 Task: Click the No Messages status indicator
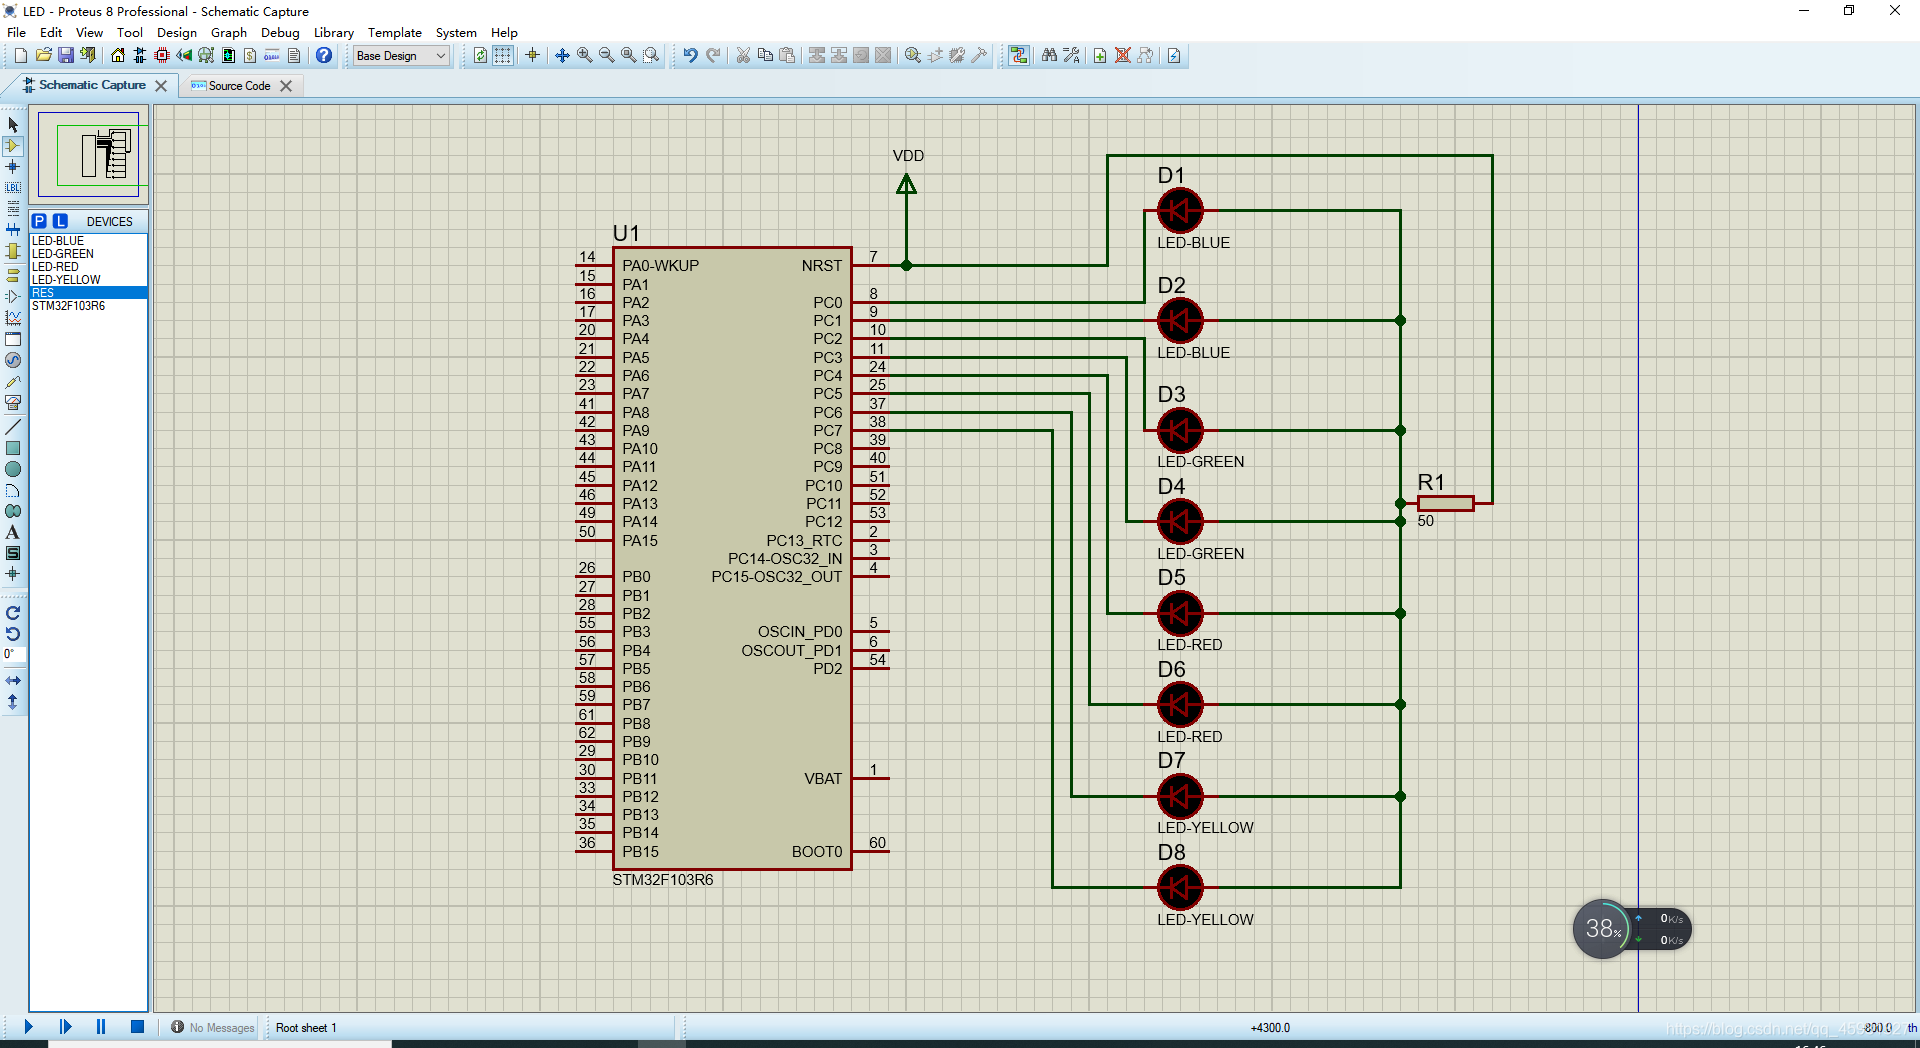(212, 1028)
